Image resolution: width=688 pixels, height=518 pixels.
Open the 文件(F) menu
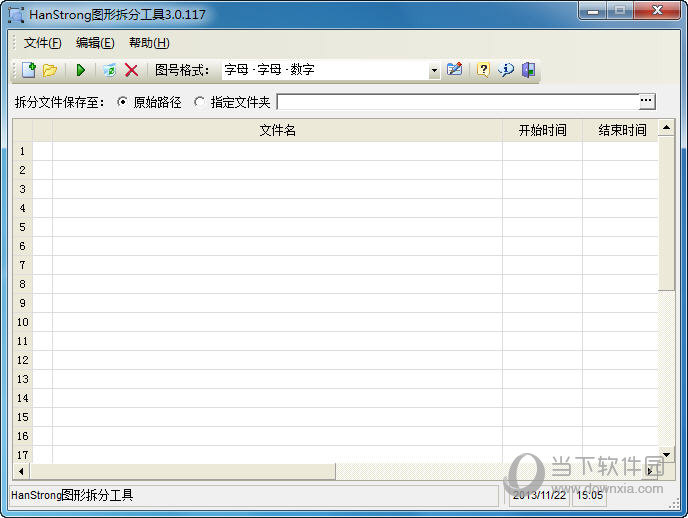tap(43, 43)
